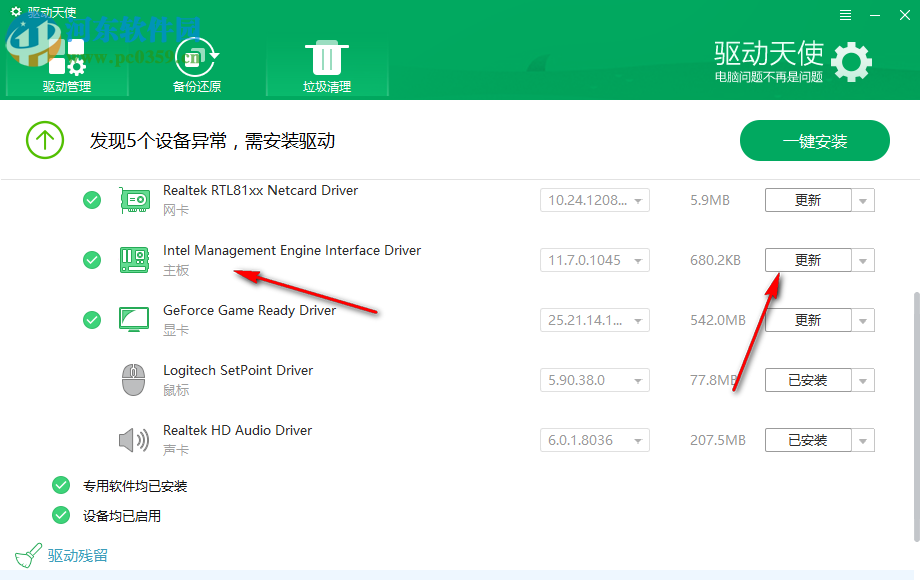Image resolution: width=920 pixels, height=580 pixels.
Task: Click the checkmark beside 专用软件均已安装
Action: [60, 485]
